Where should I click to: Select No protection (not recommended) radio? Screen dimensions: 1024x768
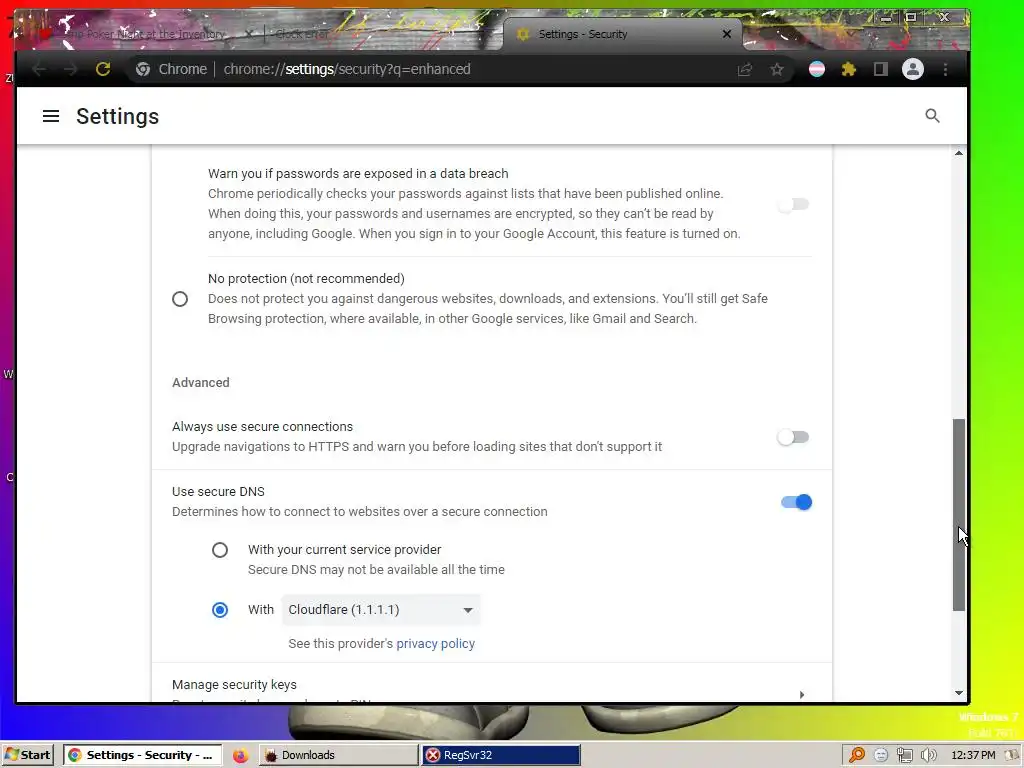(x=180, y=299)
